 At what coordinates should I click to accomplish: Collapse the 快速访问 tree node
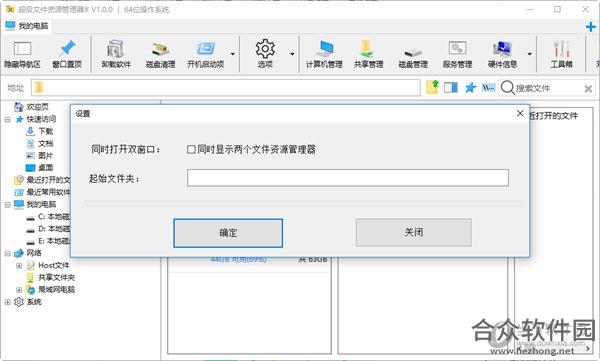(8, 119)
